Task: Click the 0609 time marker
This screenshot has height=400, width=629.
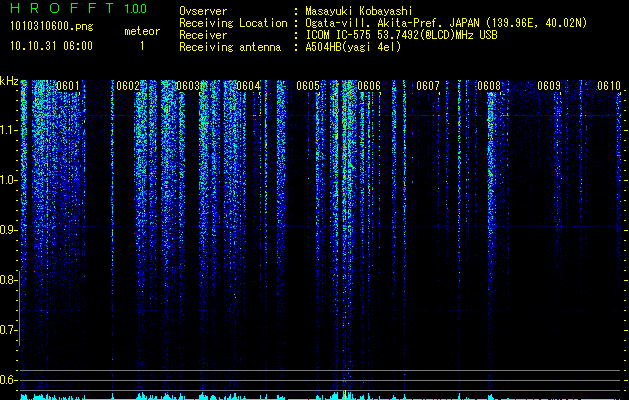Action: (x=548, y=85)
